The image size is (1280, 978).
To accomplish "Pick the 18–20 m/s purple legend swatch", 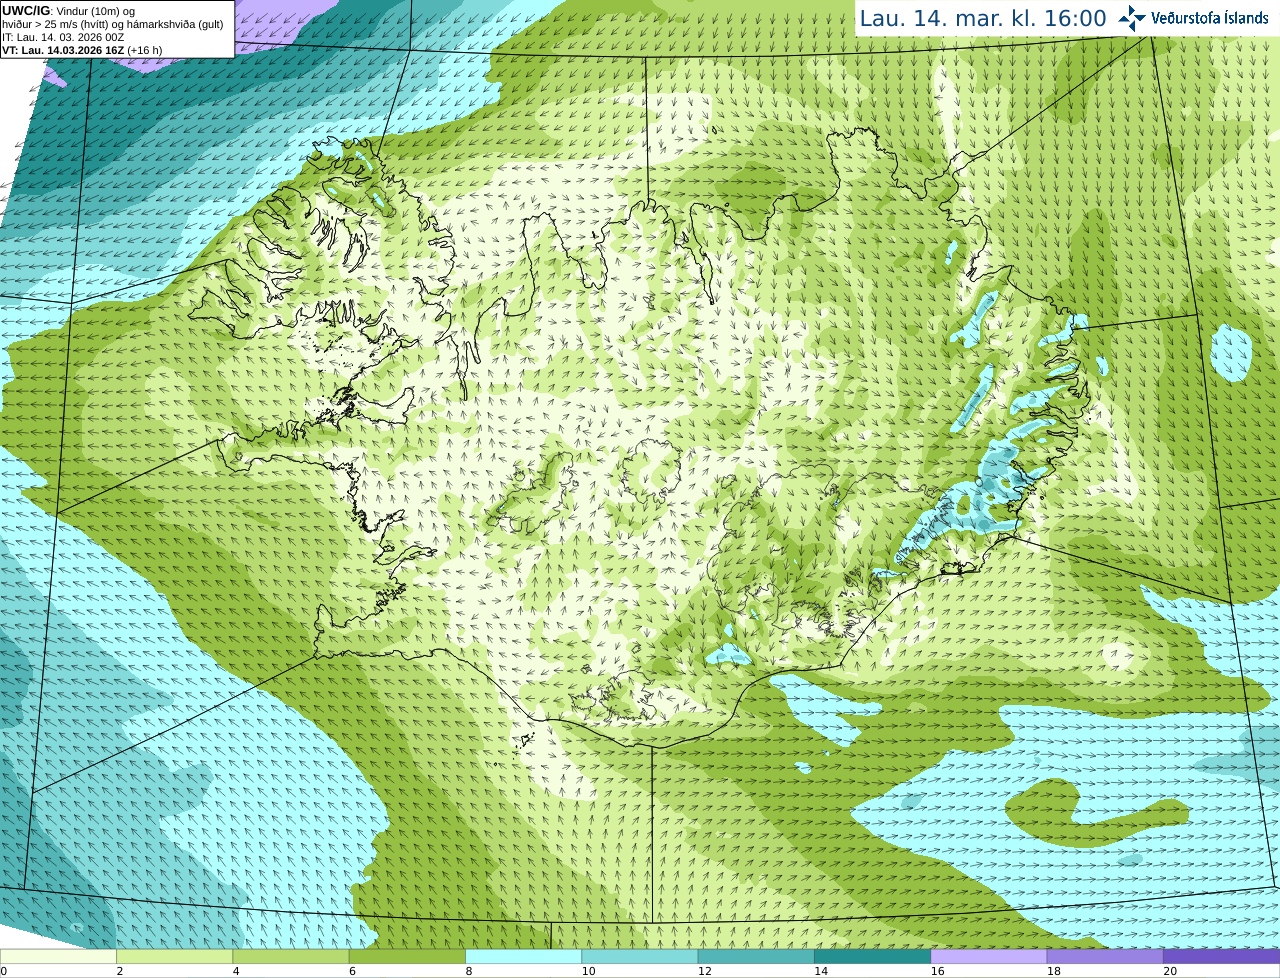I will [x=1105, y=956].
